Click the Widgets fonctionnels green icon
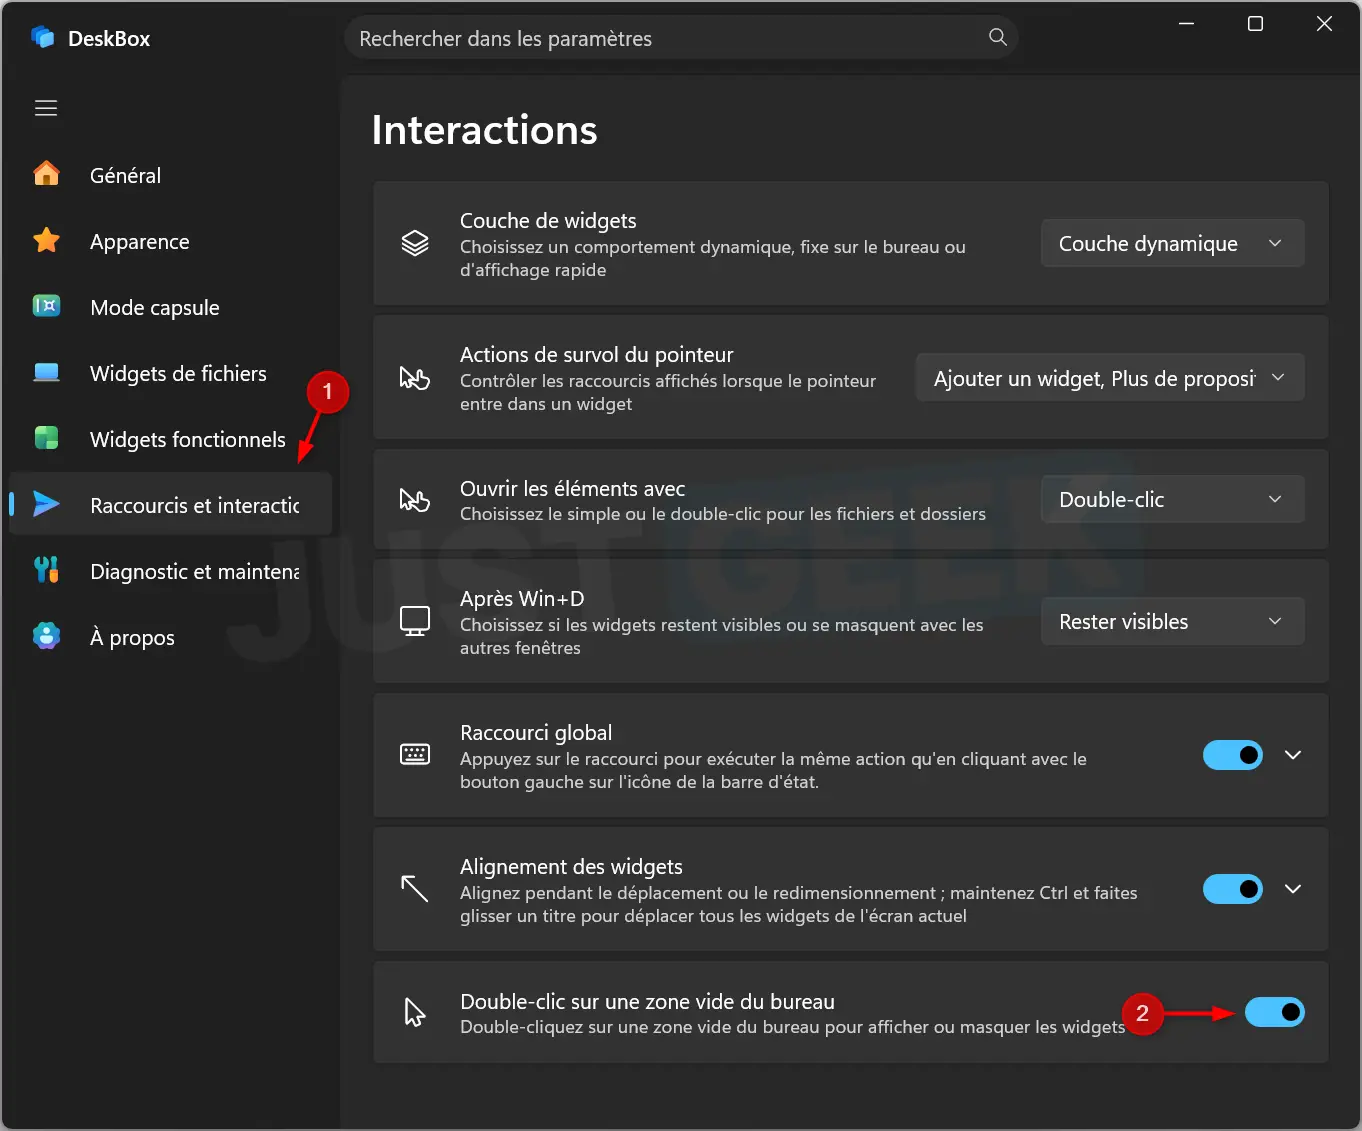Image resolution: width=1362 pixels, height=1131 pixels. 46,438
